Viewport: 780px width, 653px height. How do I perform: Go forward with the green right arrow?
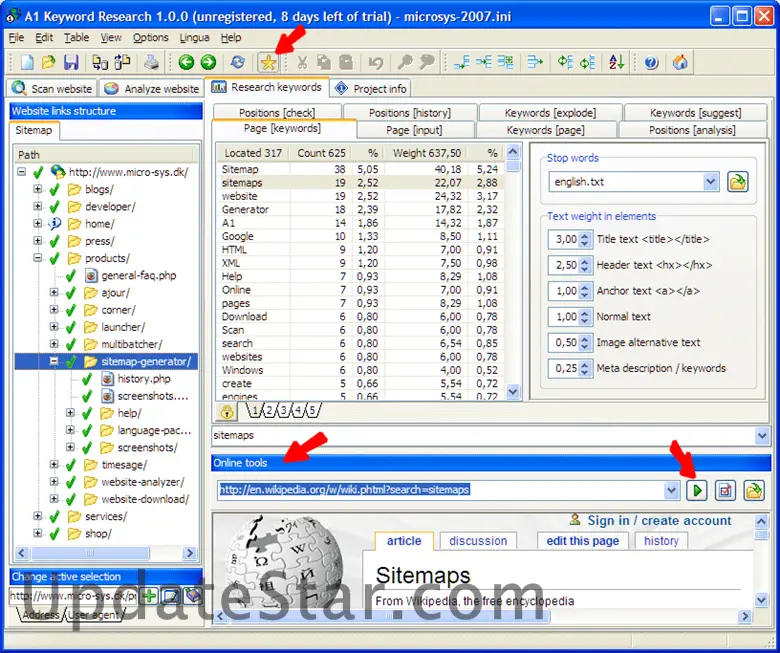tap(208, 62)
